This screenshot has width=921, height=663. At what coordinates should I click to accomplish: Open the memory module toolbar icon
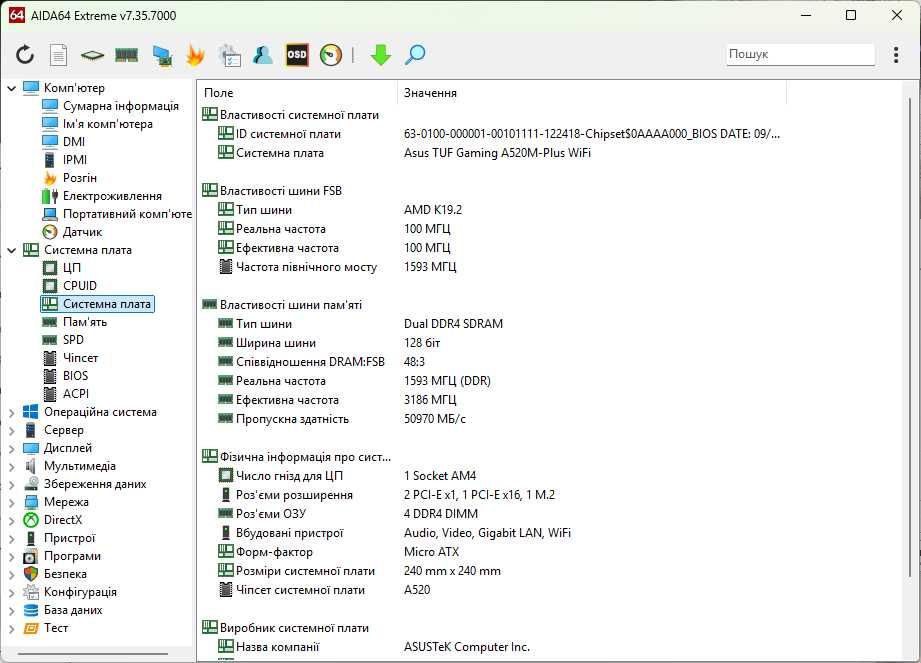[x=126, y=55]
